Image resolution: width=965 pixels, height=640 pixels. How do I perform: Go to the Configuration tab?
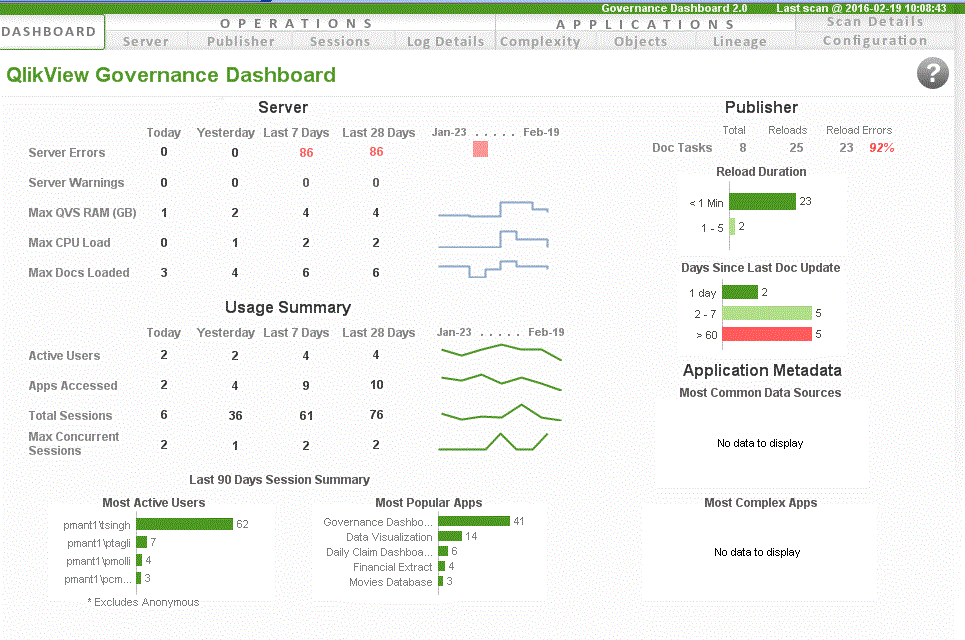tap(875, 41)
